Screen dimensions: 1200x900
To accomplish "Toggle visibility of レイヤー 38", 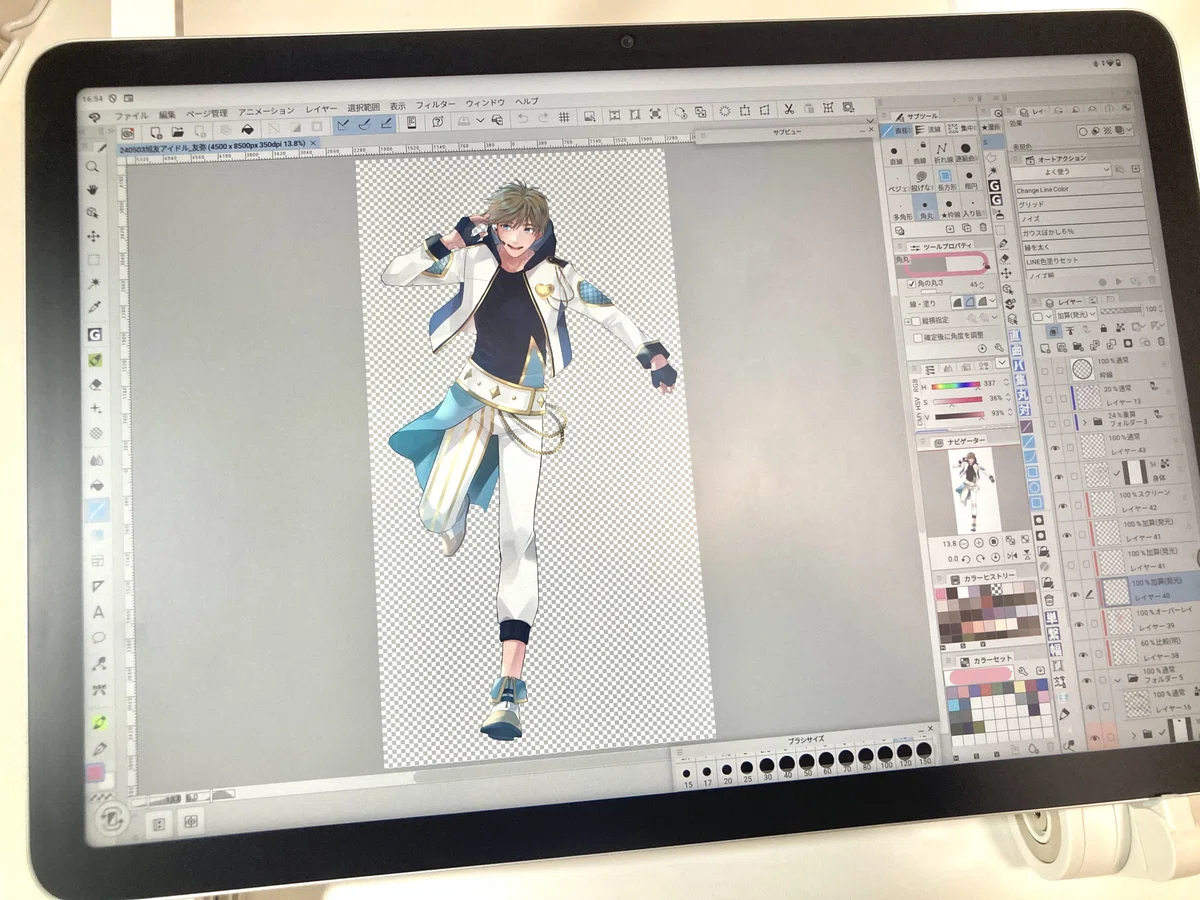I will pyautogui.click(x=1083, y=653).
